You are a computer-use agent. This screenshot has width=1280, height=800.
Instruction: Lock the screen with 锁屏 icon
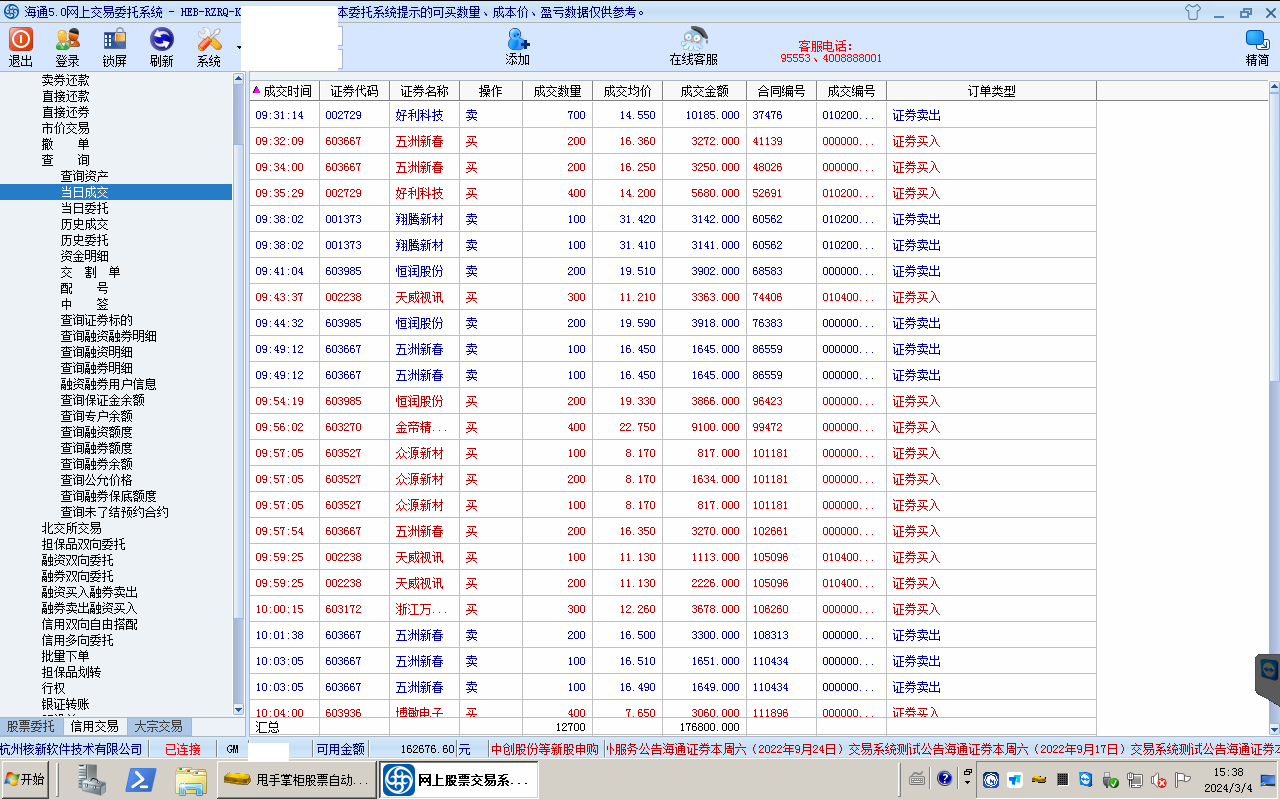[x=115, y=46]
